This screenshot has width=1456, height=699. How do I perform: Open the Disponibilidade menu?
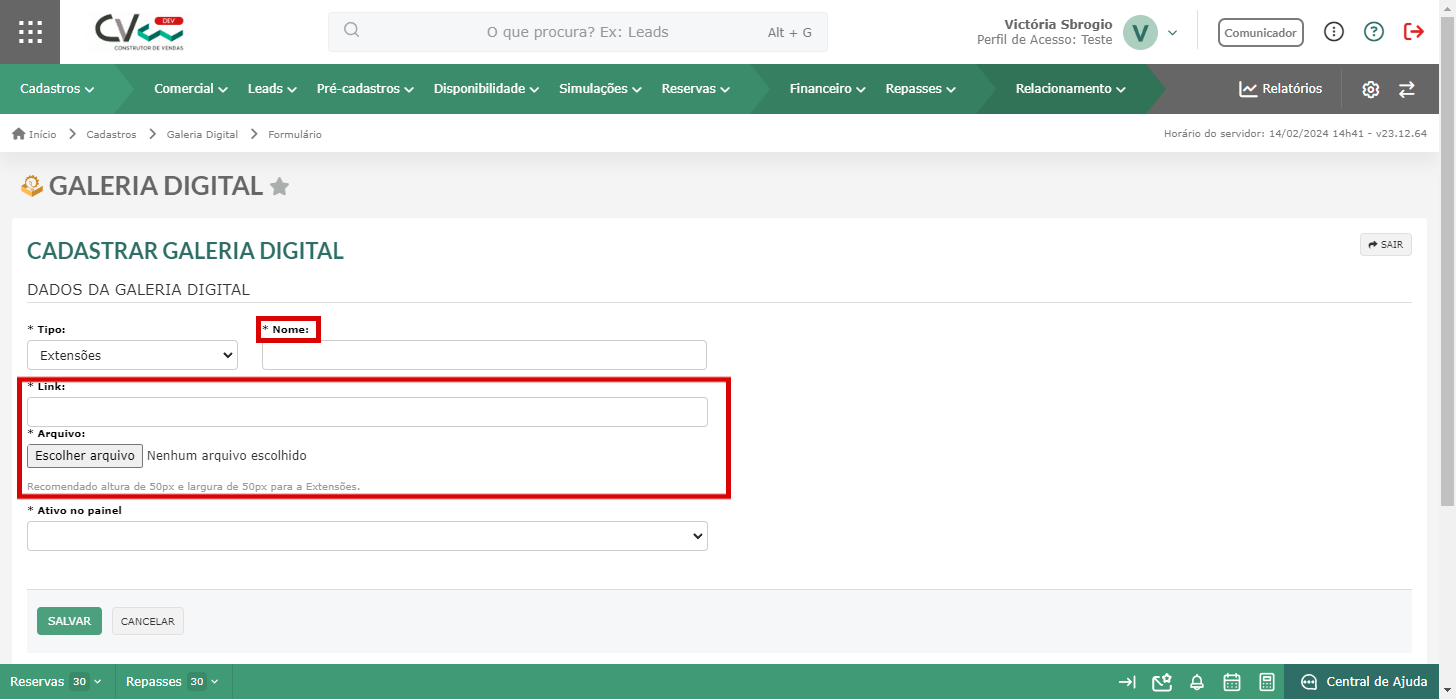[486, 89]
